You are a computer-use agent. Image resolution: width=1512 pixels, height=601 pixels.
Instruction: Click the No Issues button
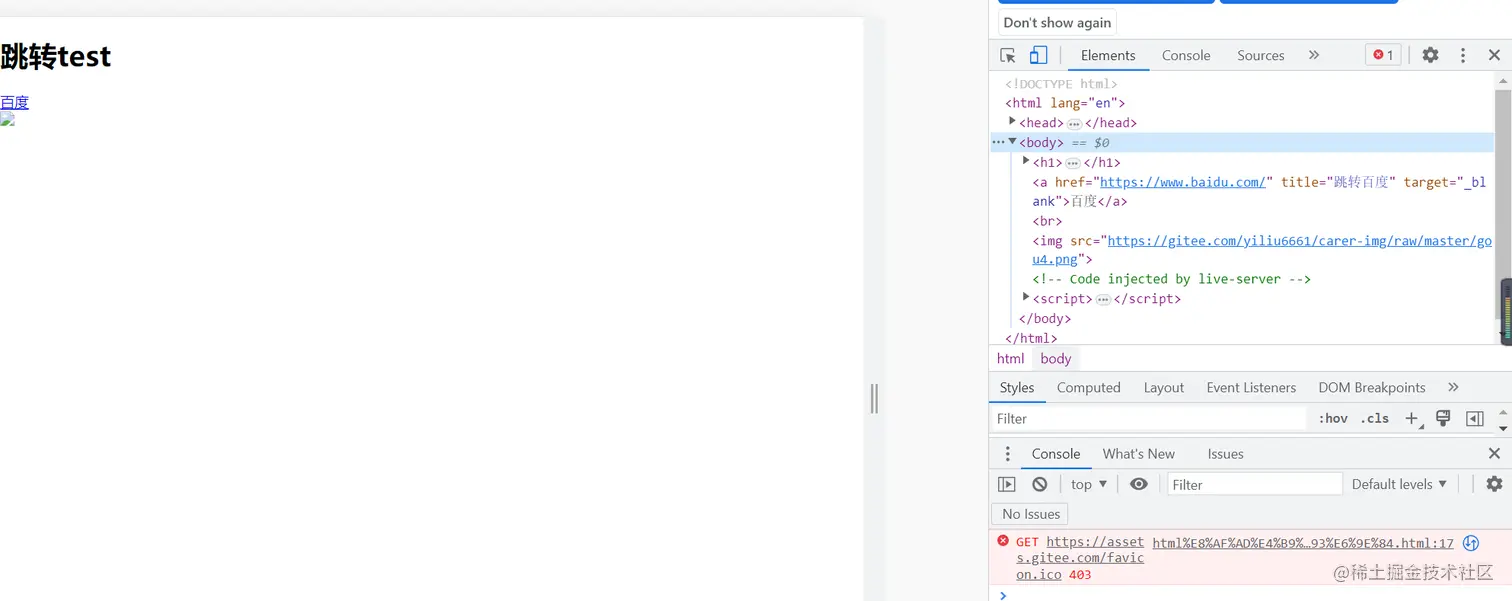coord(1030,514)
